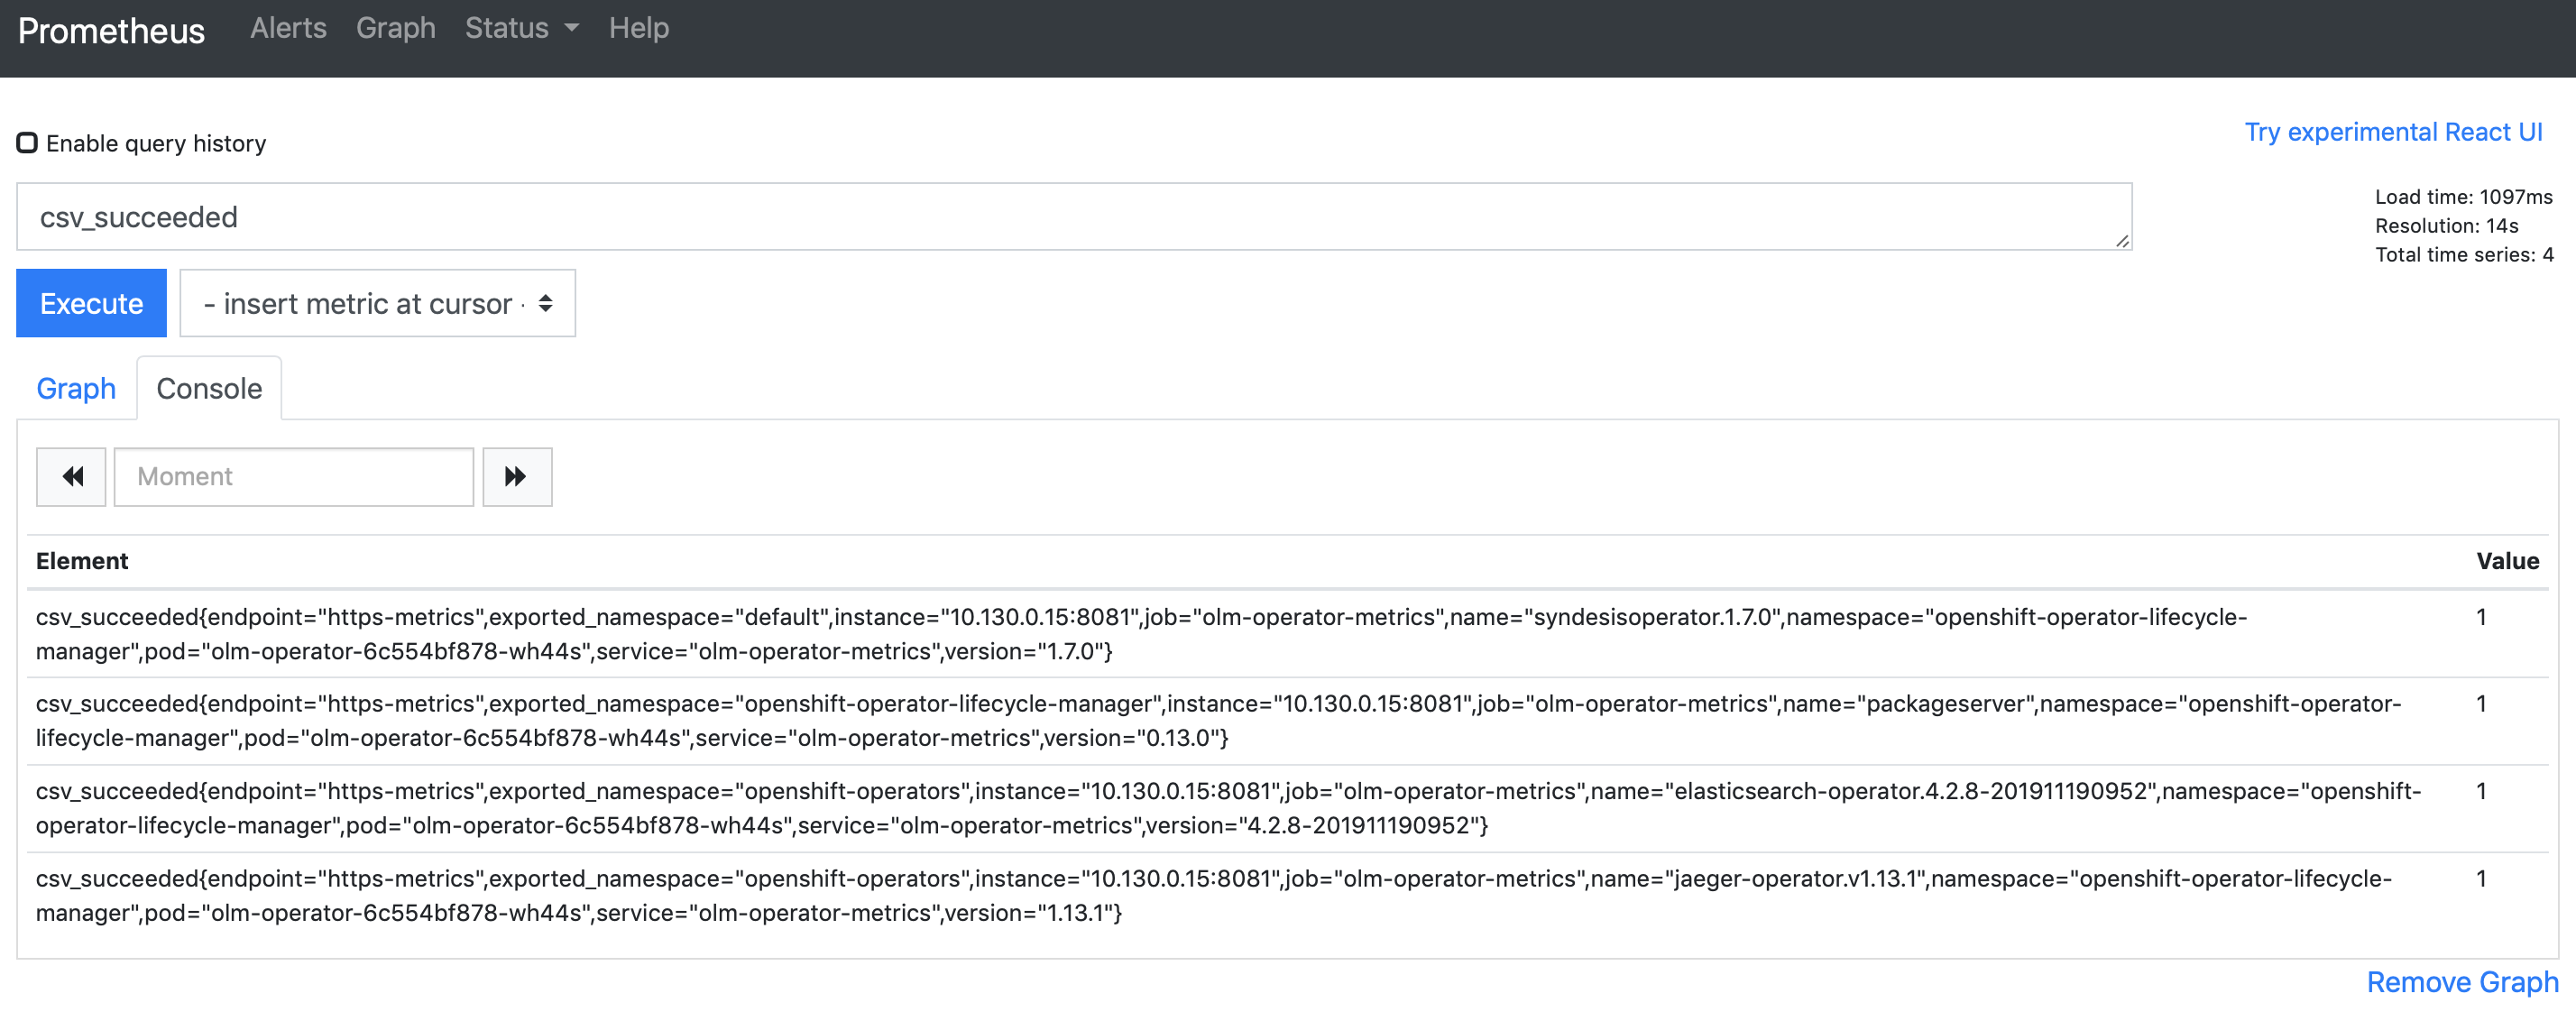Image resolution: width=2576 pixels, height=1012 pixels.
Task: Select the jaeger-operator.v1.13.1 result row
Action: click(x=1212, y=895)
